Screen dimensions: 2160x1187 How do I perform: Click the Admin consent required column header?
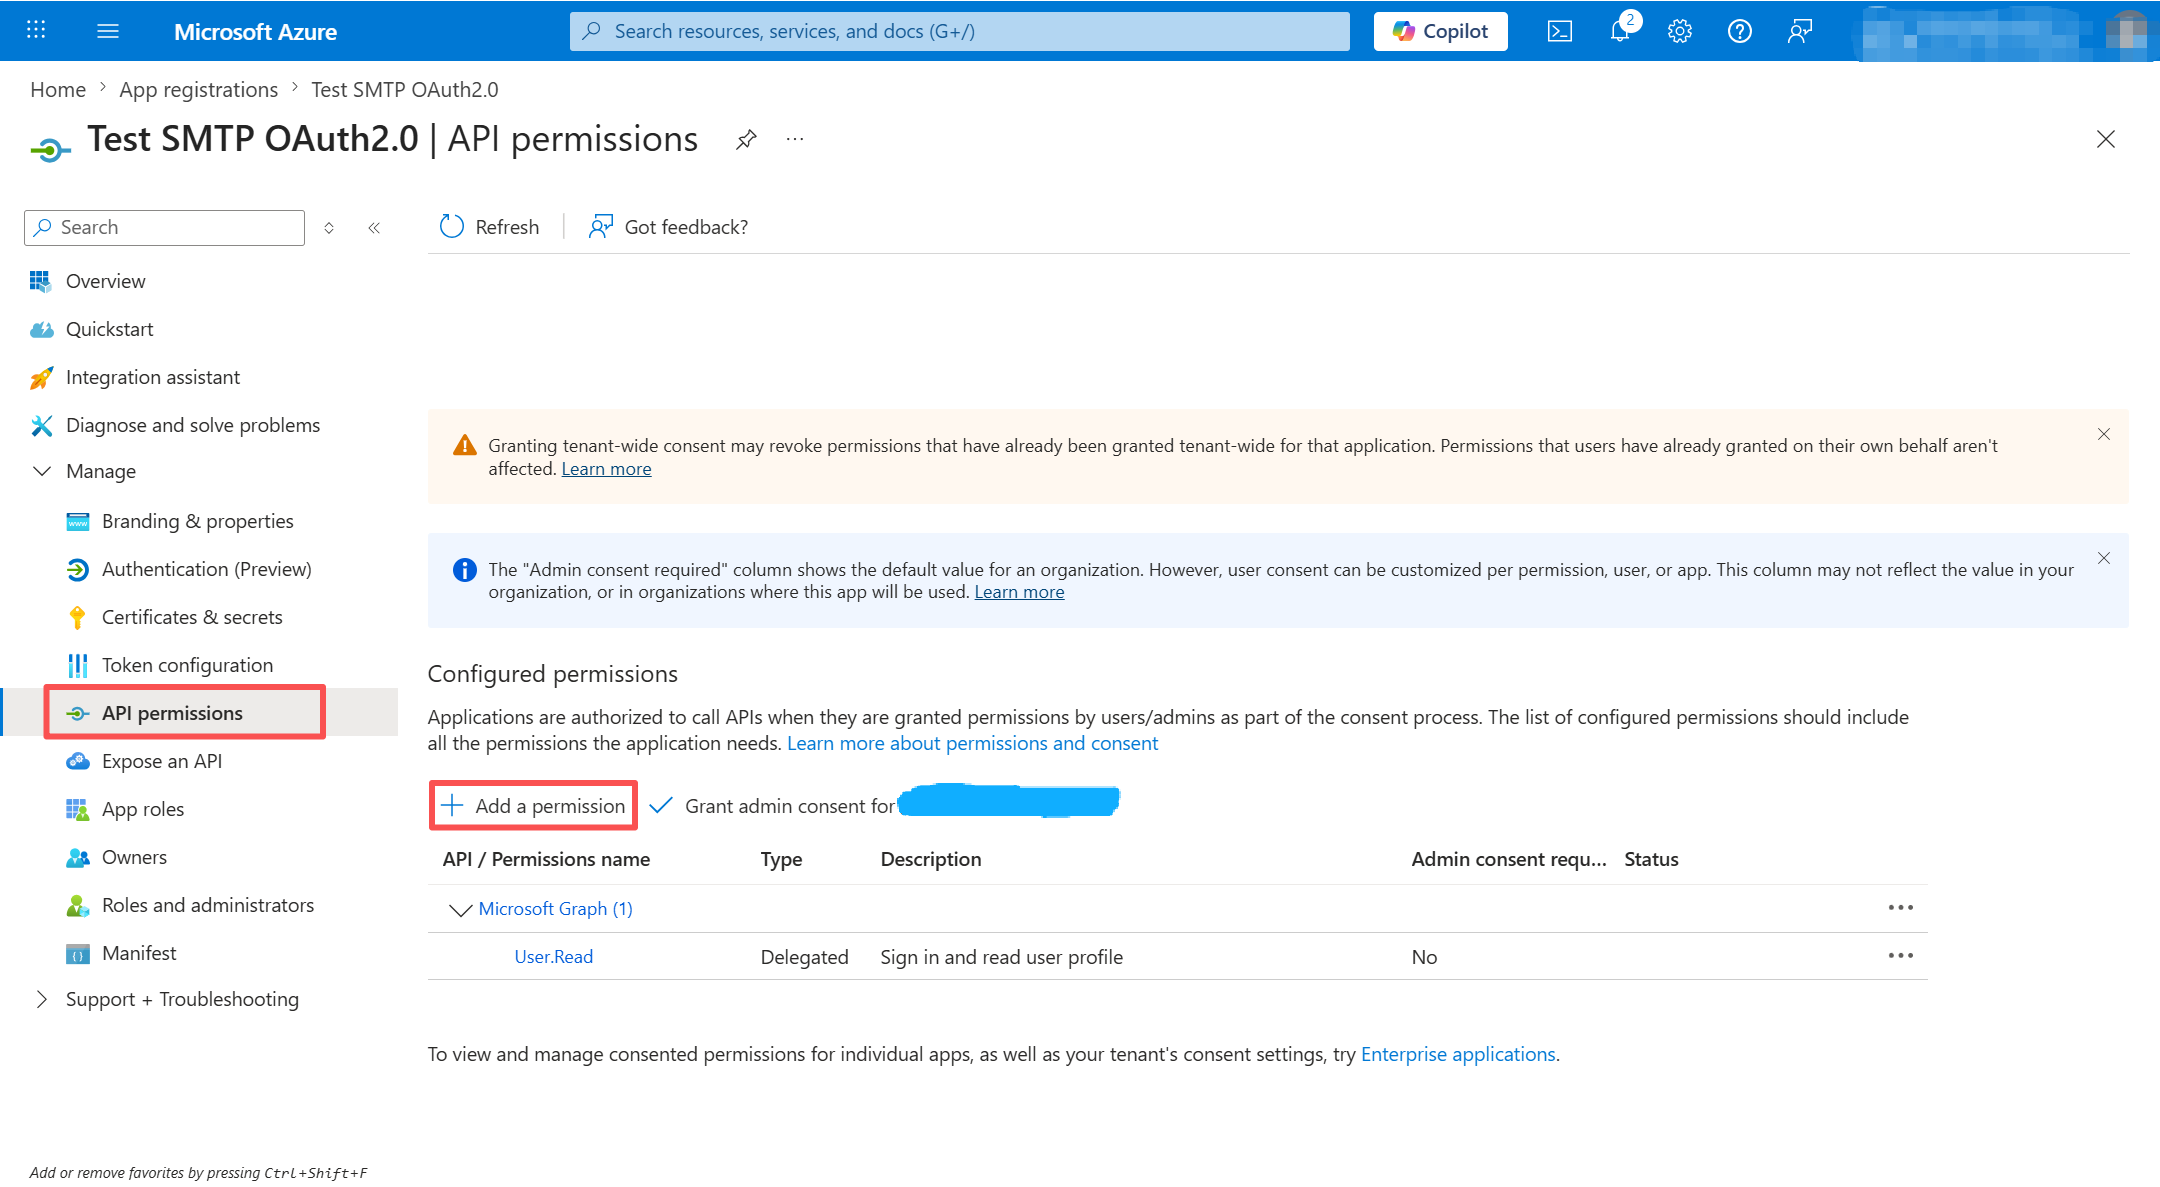click(x=1509, y=859)
